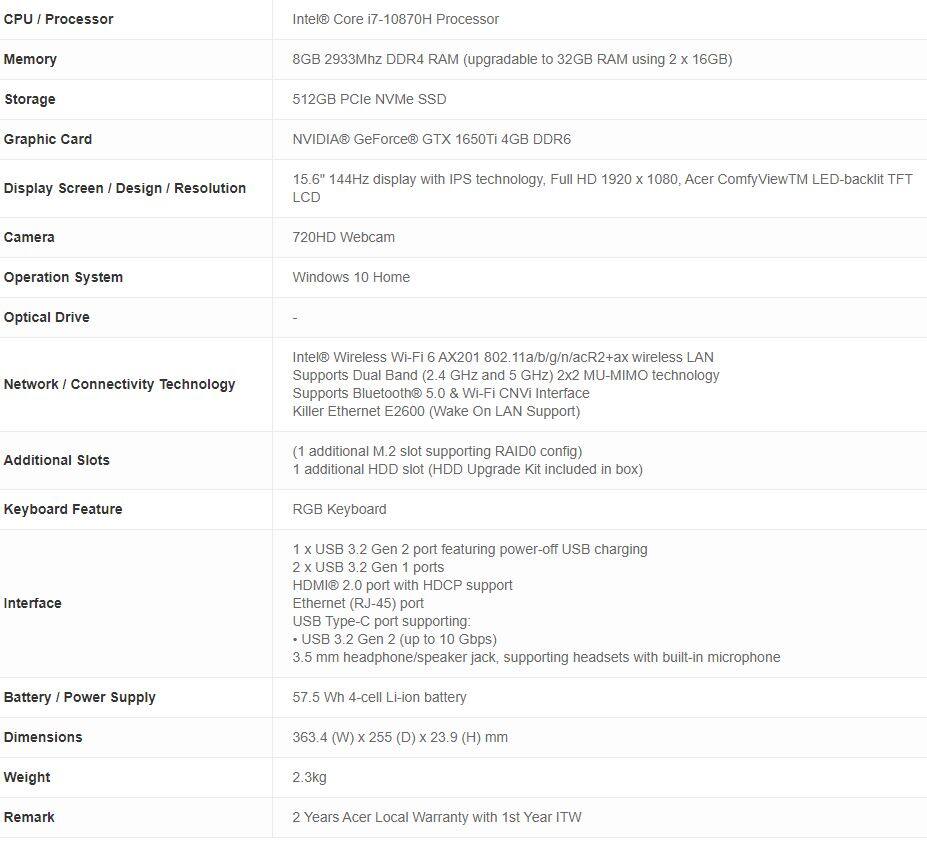927x844 pixels.
Task: Click the CPU / Processor row label
Action: (x=58, y=19)
